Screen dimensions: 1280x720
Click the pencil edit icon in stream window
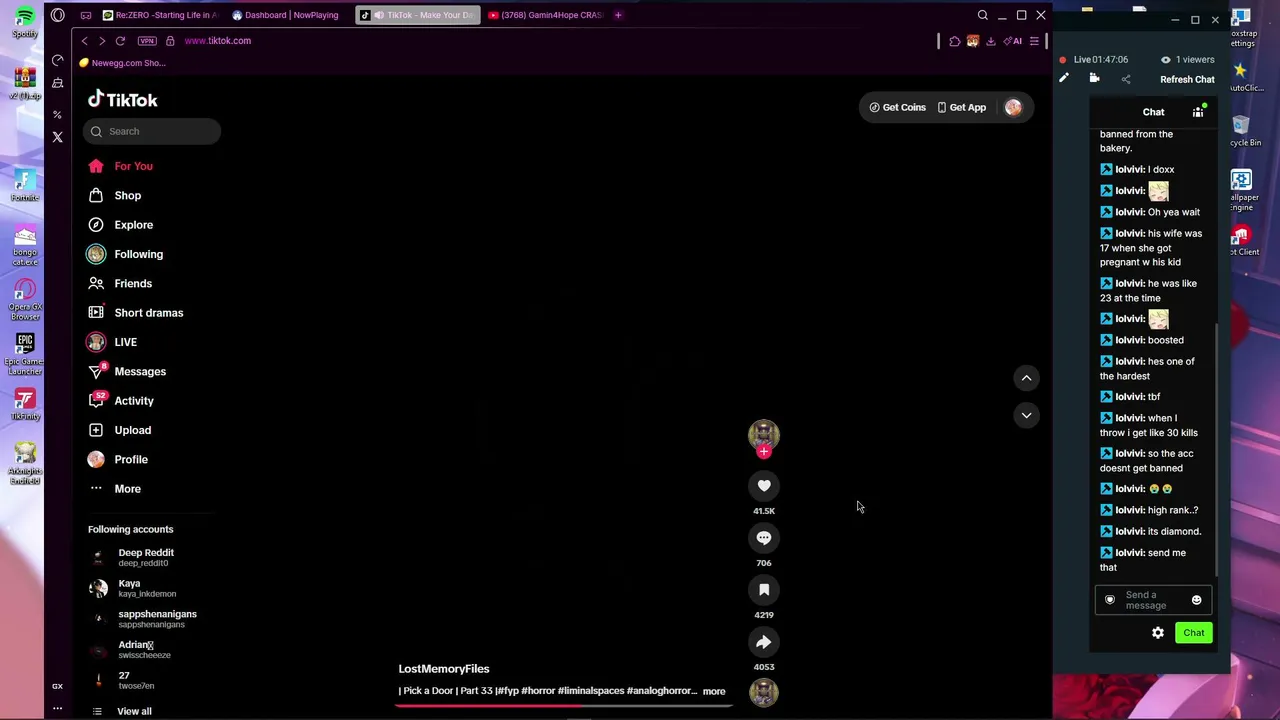[x=1064, y=79]
